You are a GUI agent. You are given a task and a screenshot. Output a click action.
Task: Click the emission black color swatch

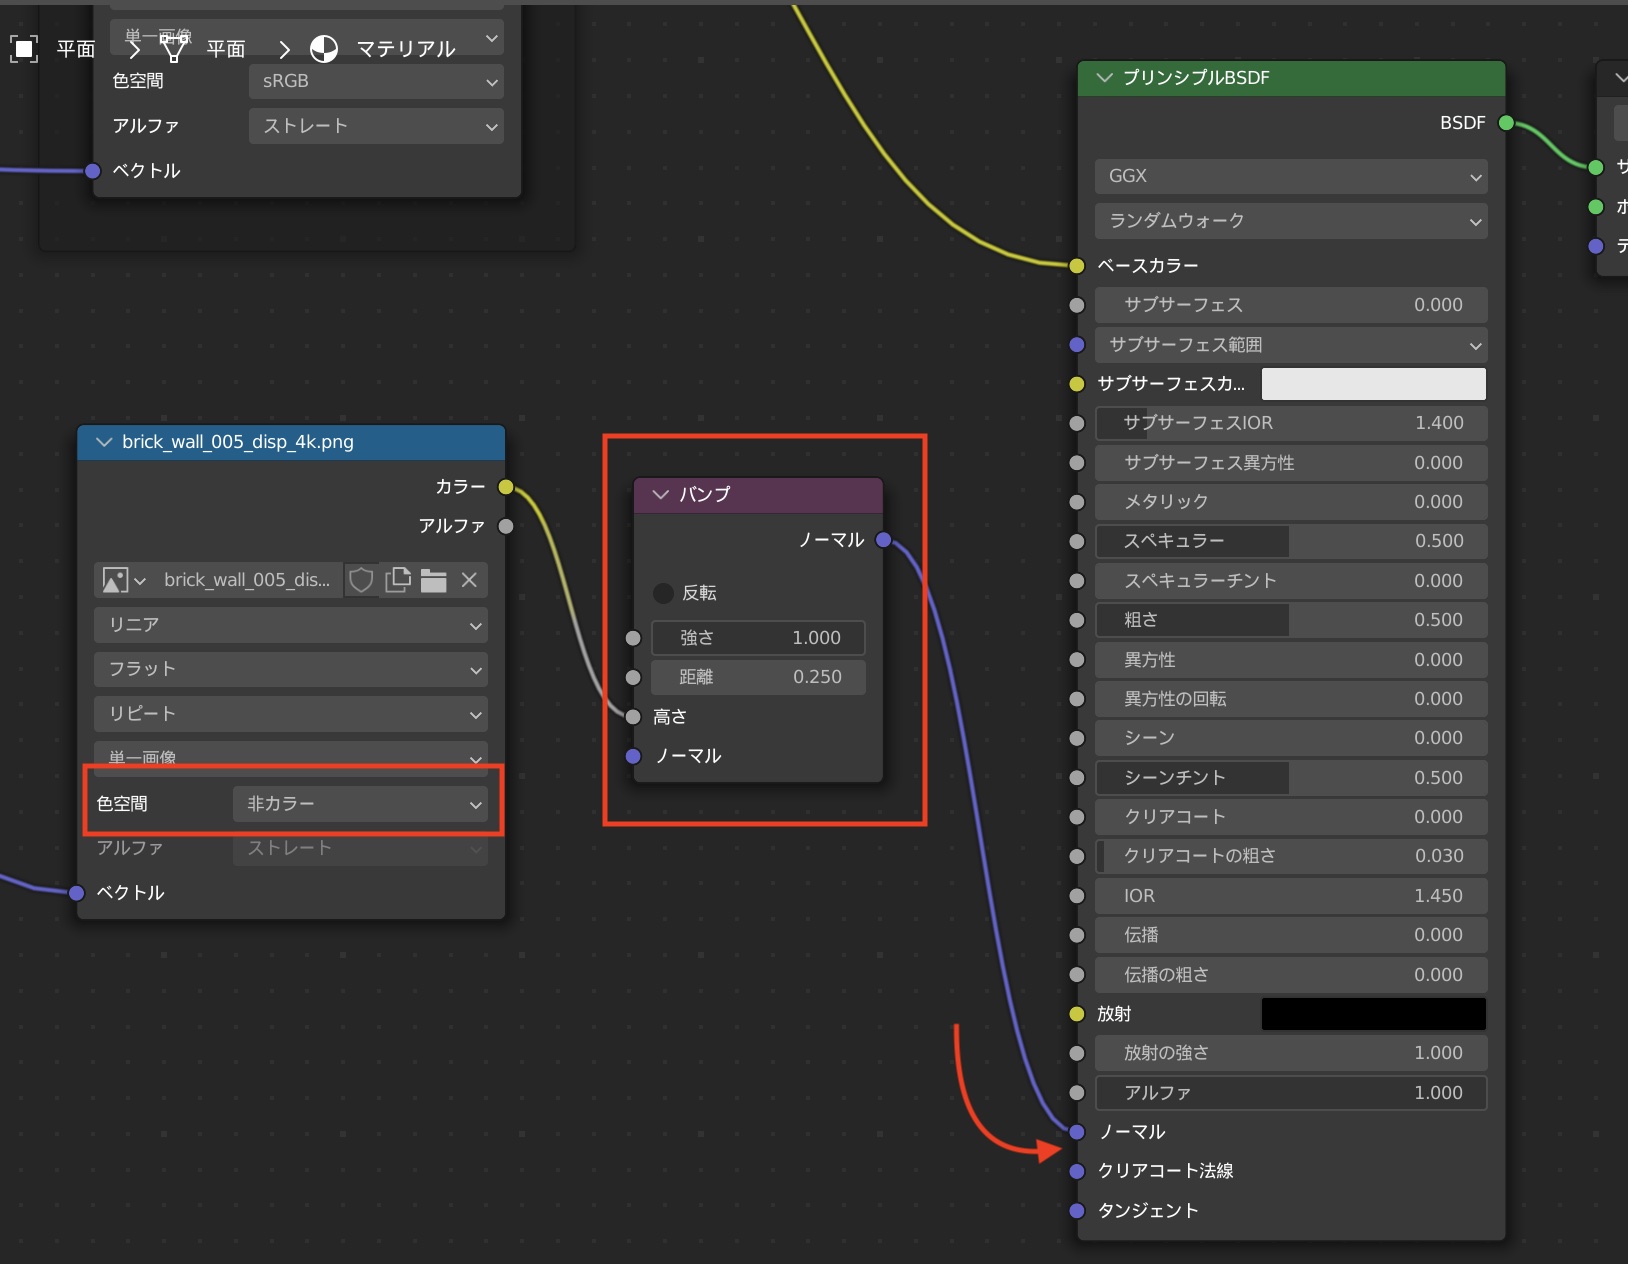coord(1373,1014)
